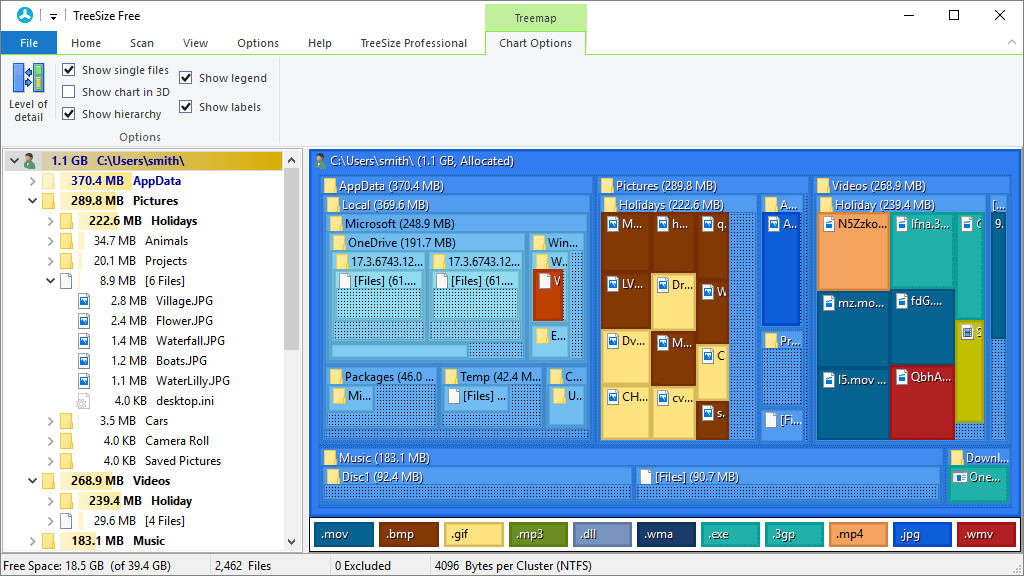Click the desktop.ini file icon

tap(83, 401)
